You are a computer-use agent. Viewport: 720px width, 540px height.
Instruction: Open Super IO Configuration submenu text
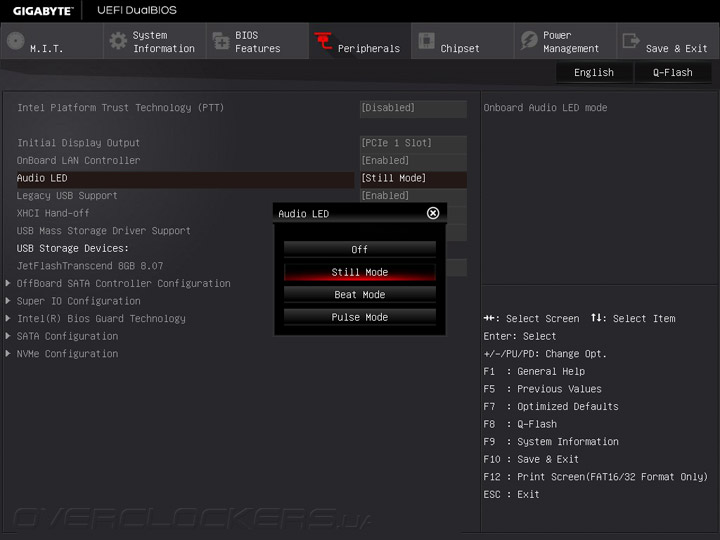coord(79,301)
